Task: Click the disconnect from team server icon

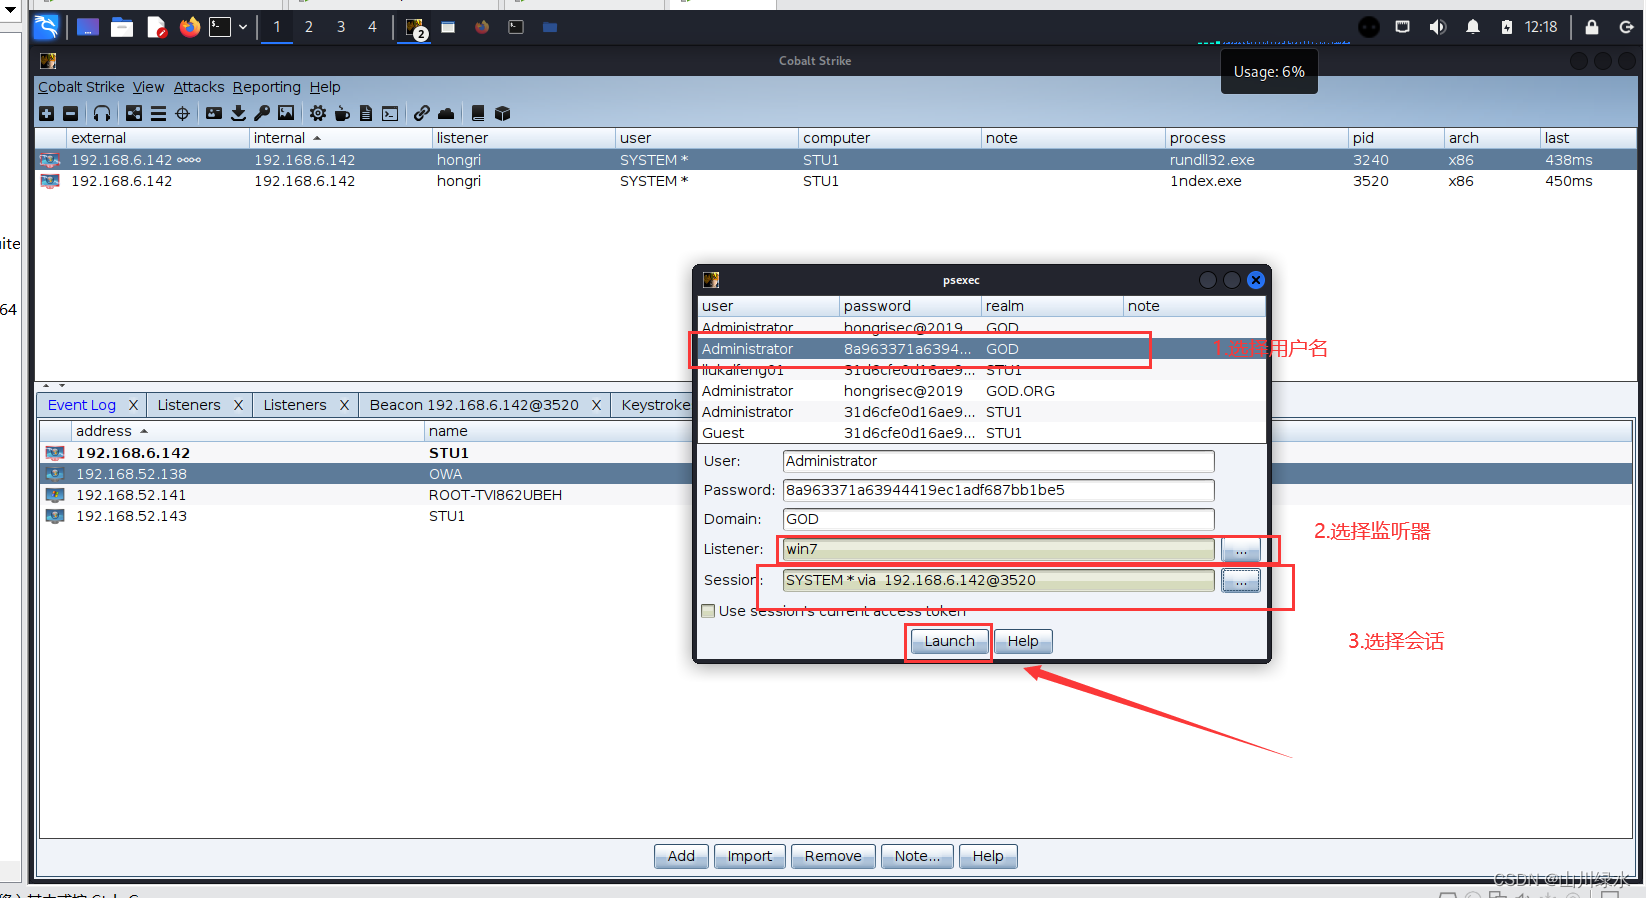Action: pos(70,114)
